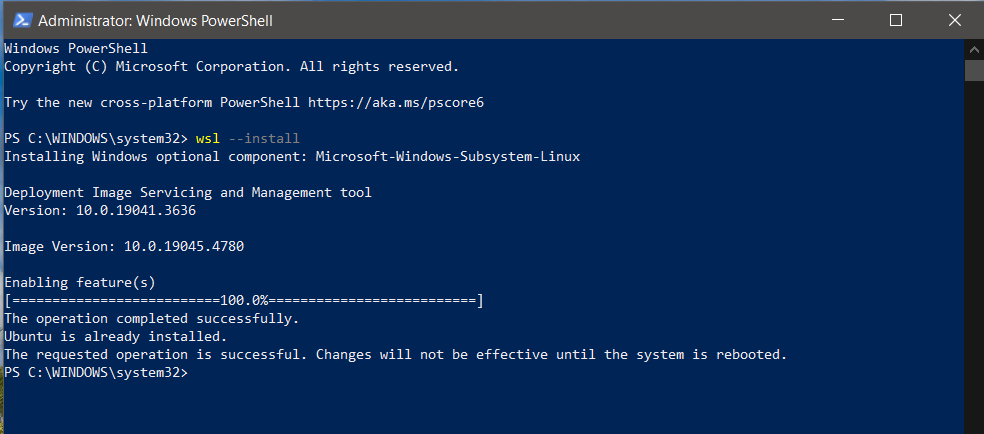Click the gray --install argument
Viewport: 984px width, 434px height.
264,139
